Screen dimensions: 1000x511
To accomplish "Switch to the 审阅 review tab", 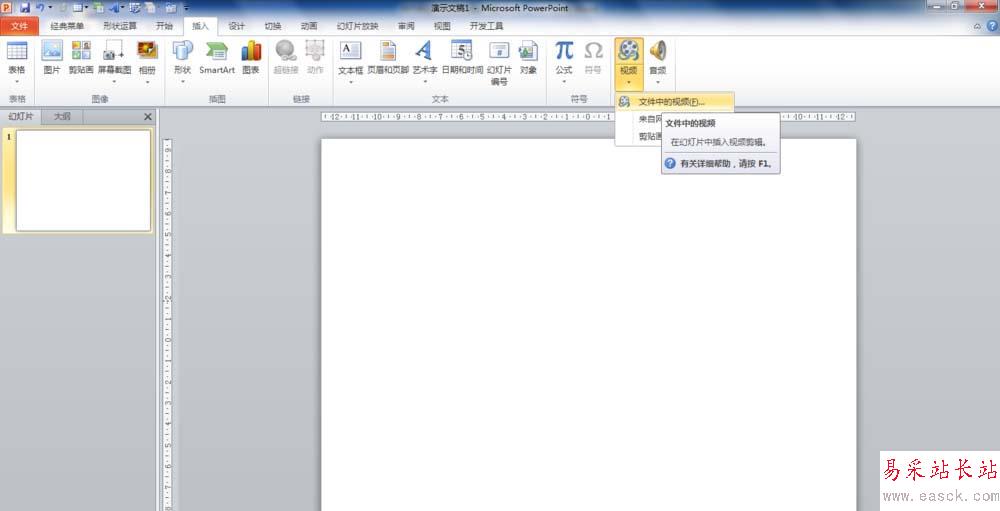I will pyautogui.click(x=406, y=26).
